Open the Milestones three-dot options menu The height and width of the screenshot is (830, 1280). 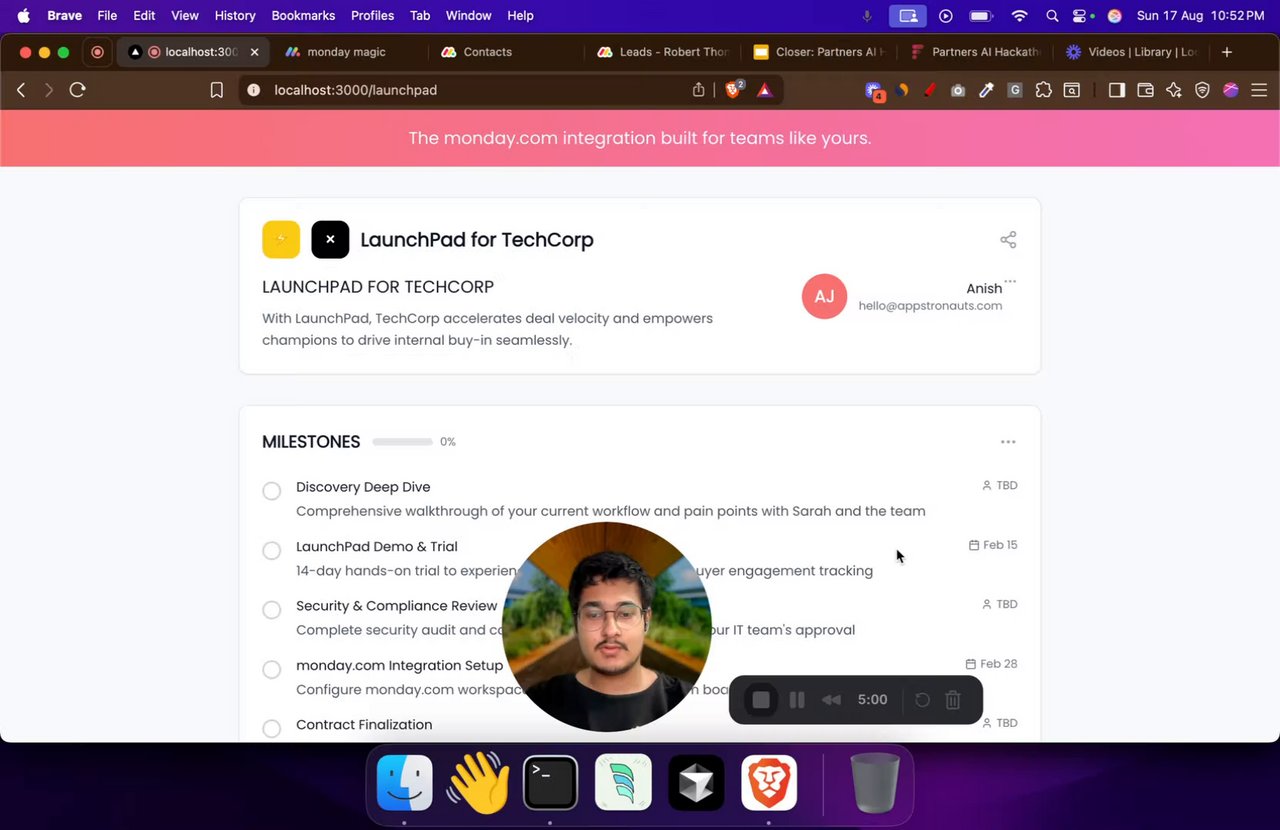1008,442
